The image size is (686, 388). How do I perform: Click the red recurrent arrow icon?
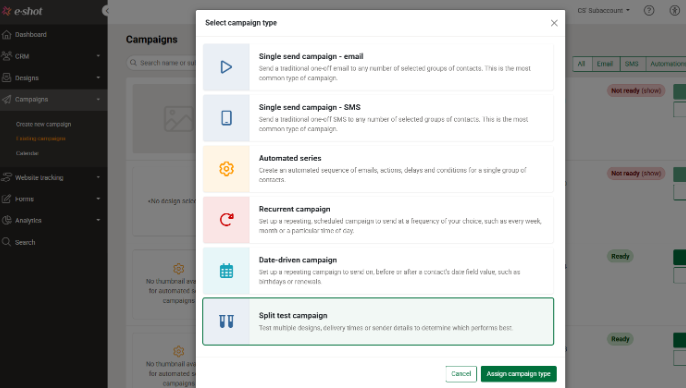point(226,219)
